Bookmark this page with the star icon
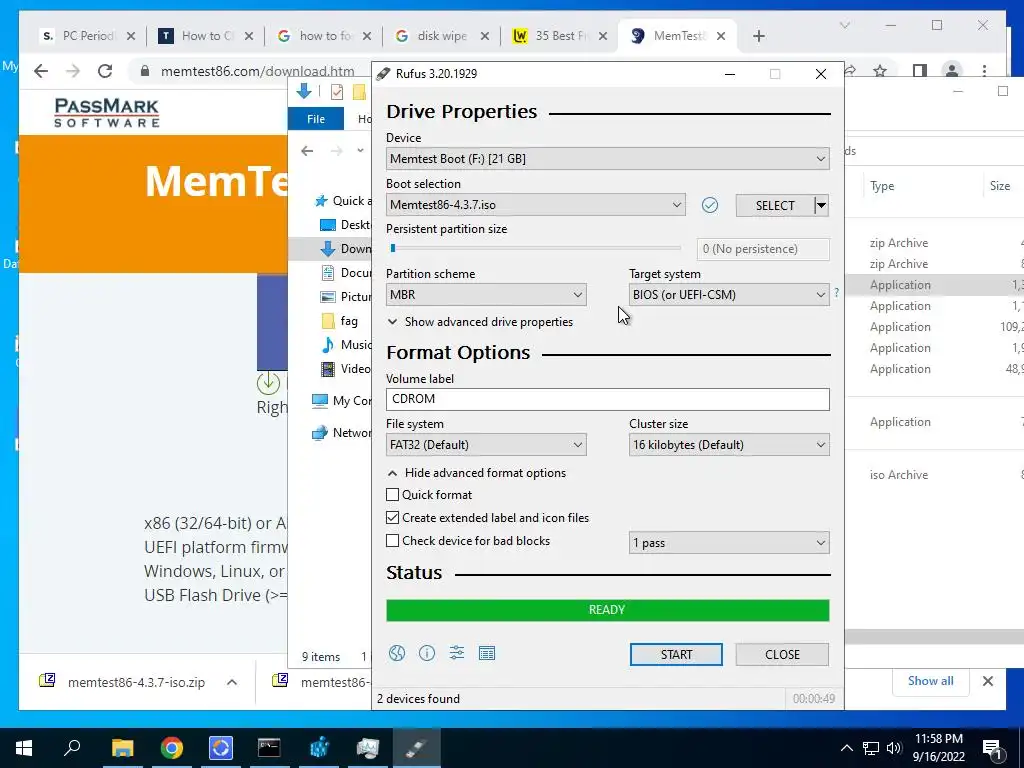1024x768 pixels. (880, 71)
